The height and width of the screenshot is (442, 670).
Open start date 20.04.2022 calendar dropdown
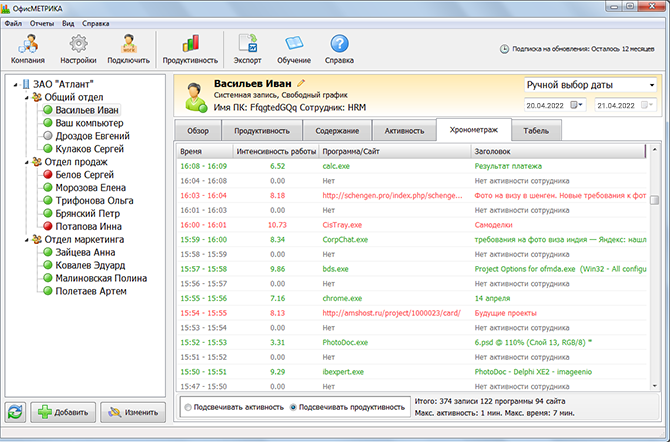576,105
